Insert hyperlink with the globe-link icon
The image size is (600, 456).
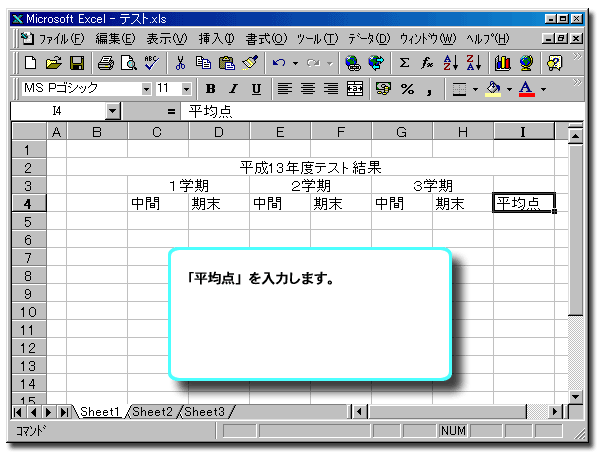(352, 63)
